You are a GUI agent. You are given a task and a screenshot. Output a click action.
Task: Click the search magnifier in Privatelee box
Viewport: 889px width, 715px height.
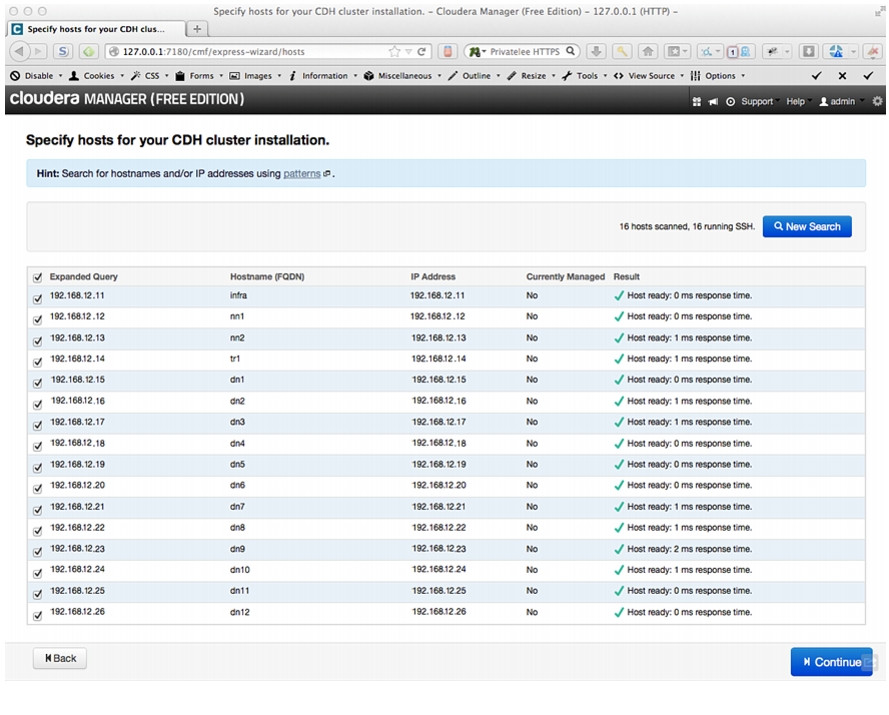[x=570, y=51]
